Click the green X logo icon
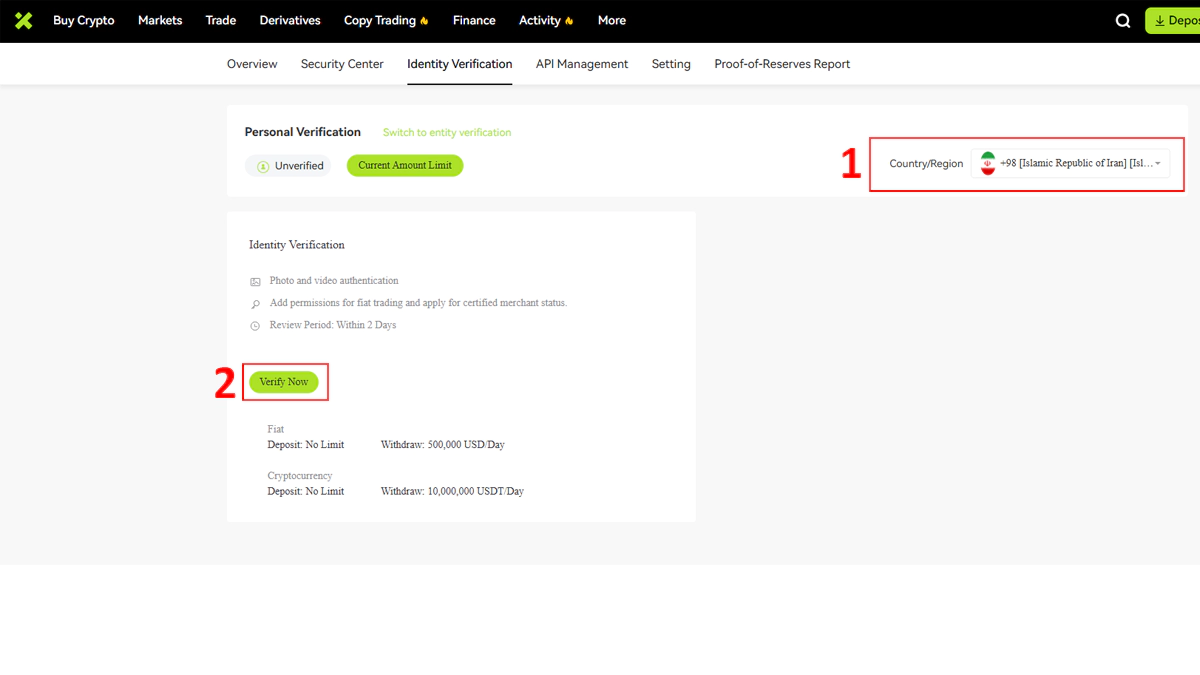The width and height of the screenshot is (1200, 675). point(24,20)
